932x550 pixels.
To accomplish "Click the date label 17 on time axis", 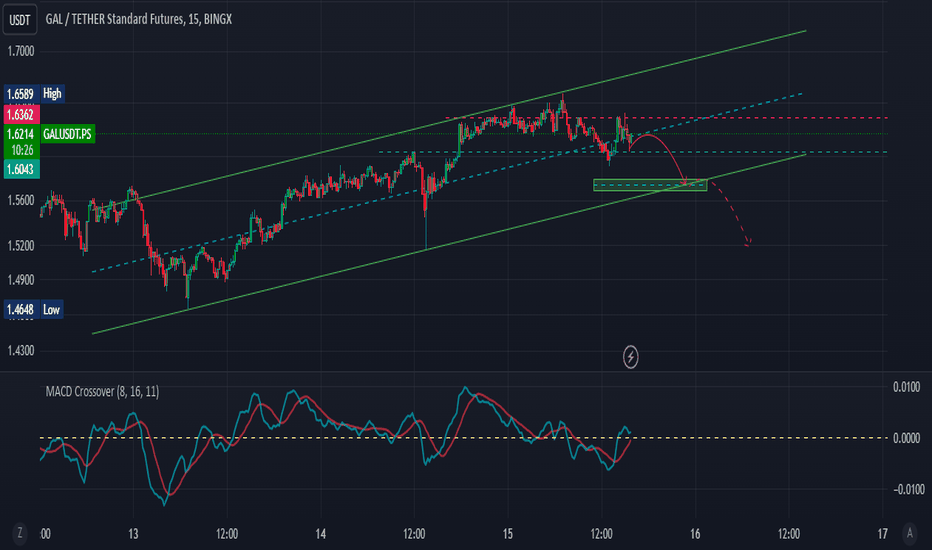I will tap(882, 534).
